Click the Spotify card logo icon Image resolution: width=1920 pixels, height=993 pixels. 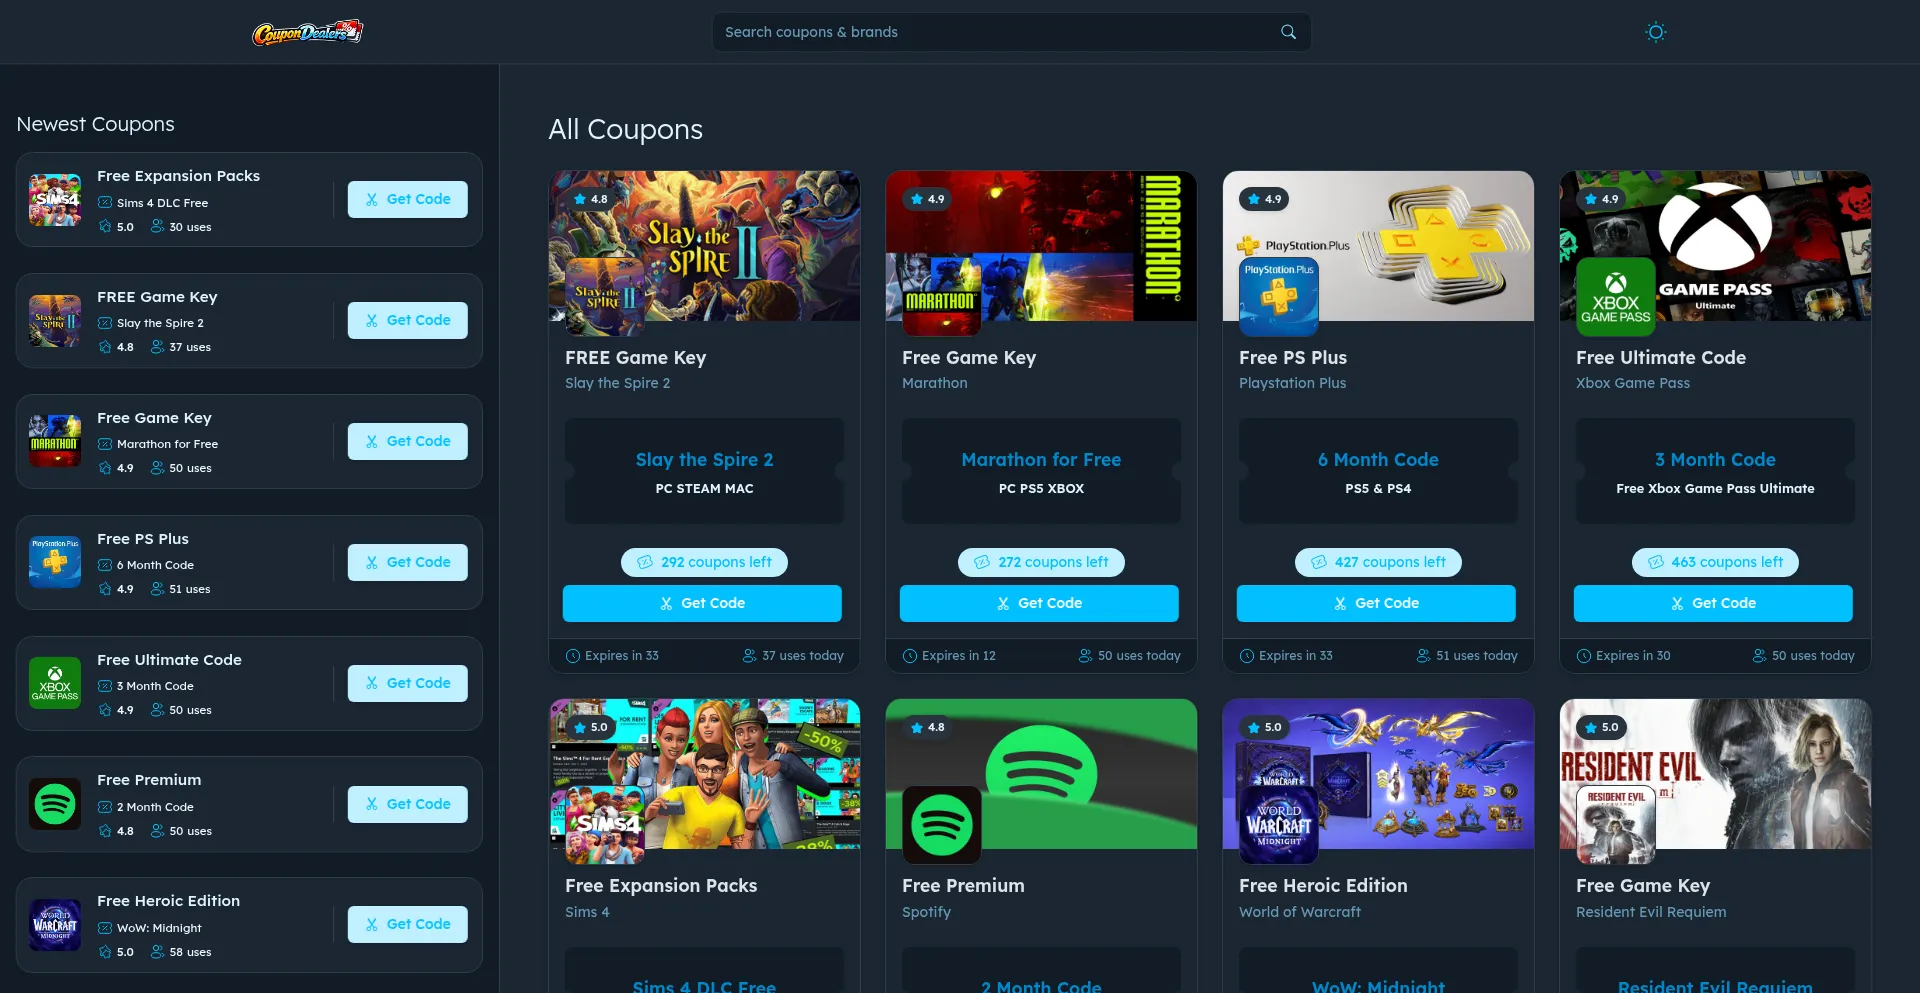[942, 825]
